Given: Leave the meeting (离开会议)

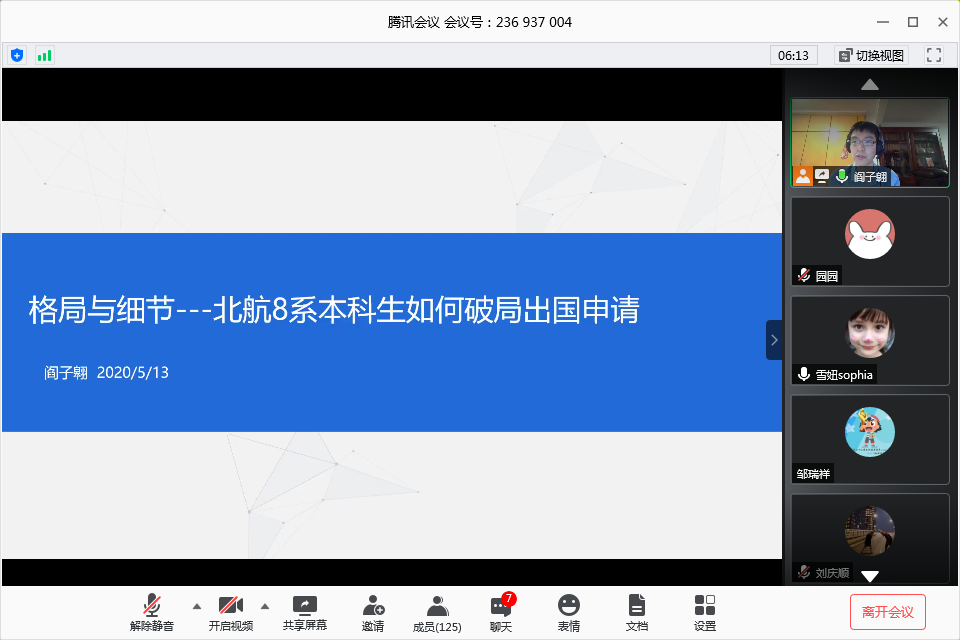Looking at the screenshot, I should click(888, 611).
